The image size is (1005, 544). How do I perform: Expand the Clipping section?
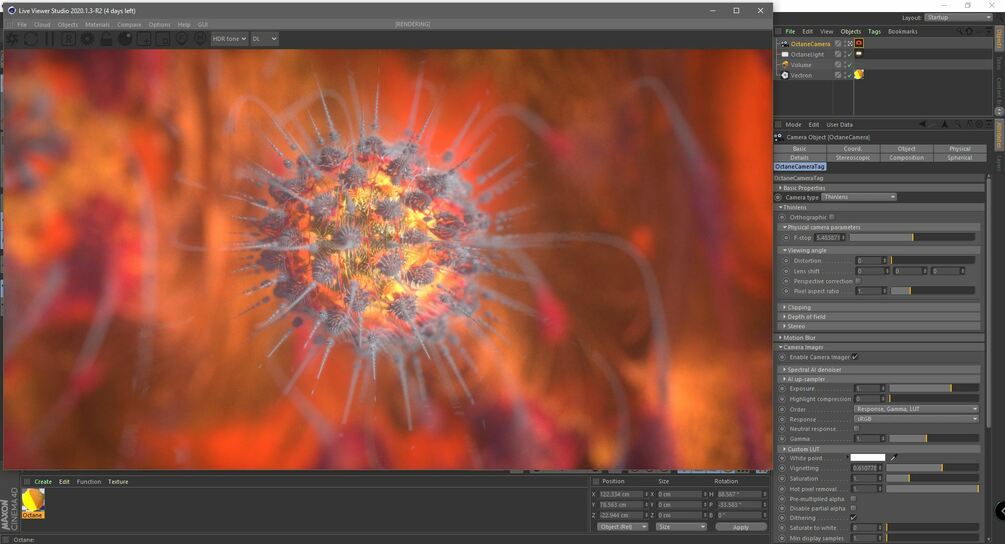pyautogui.click(x=880, y=307)
